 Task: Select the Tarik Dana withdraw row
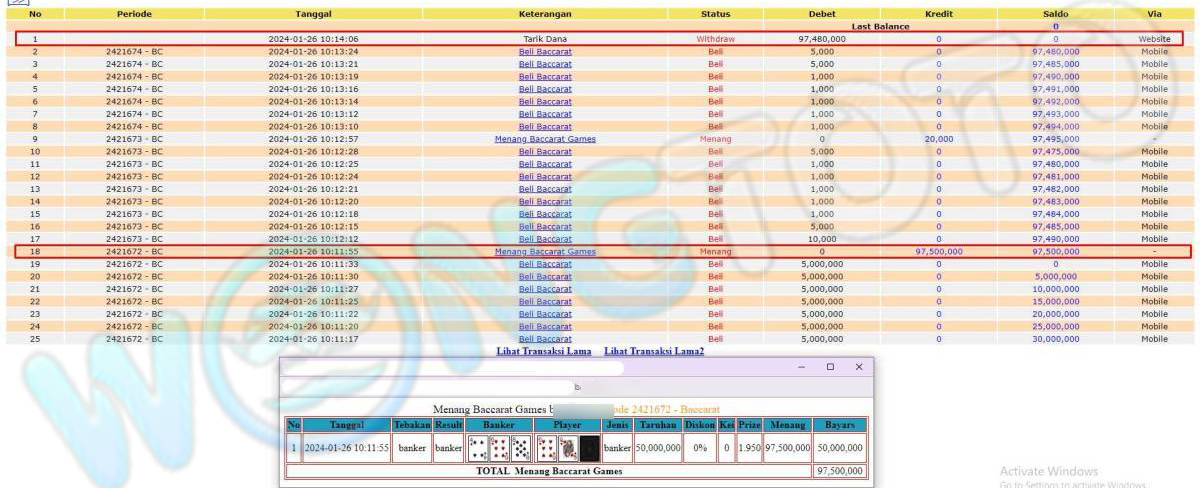545,39
